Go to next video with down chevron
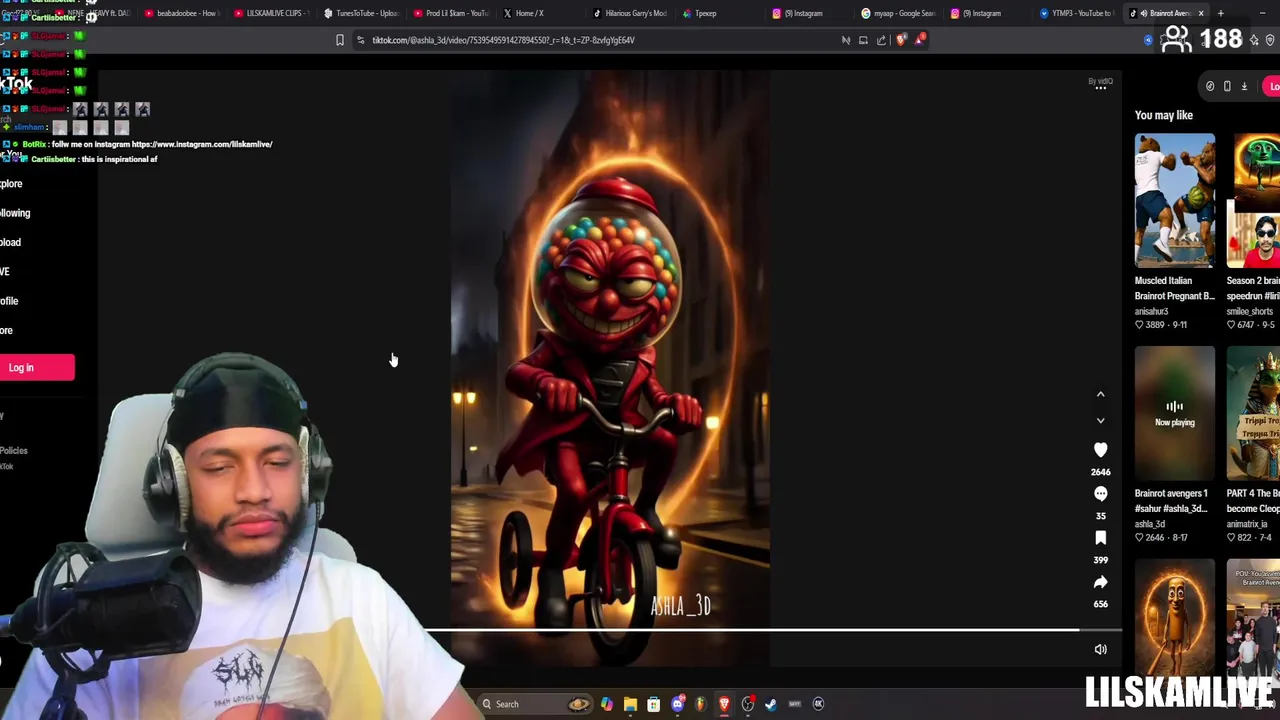The height and width of the screenshot is (720, 1280). 1100,421
